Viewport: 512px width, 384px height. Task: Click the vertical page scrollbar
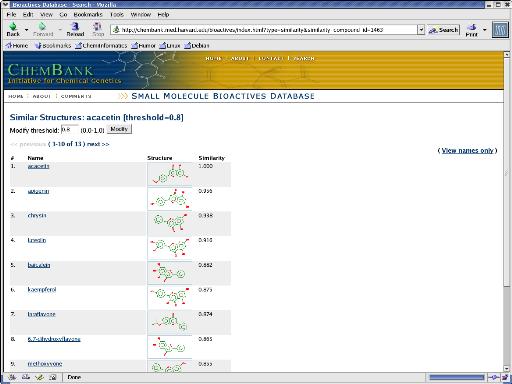click(x=507, y=211)
